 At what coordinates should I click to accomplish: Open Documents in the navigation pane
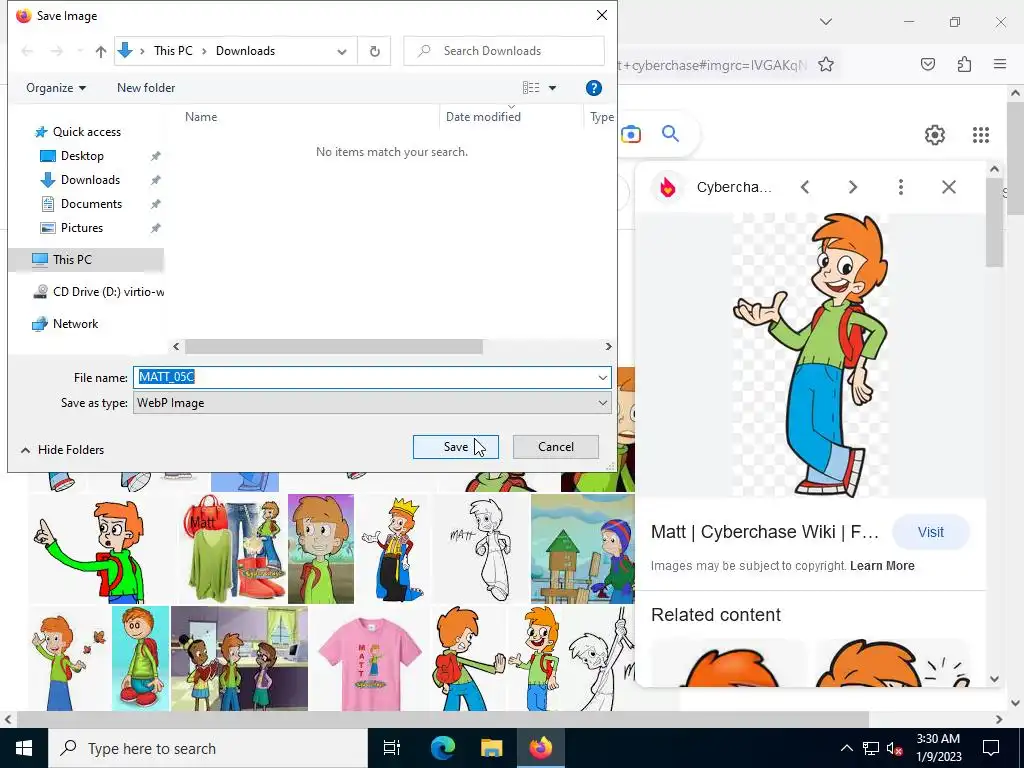pyautogui.click(x=91, y=204)
